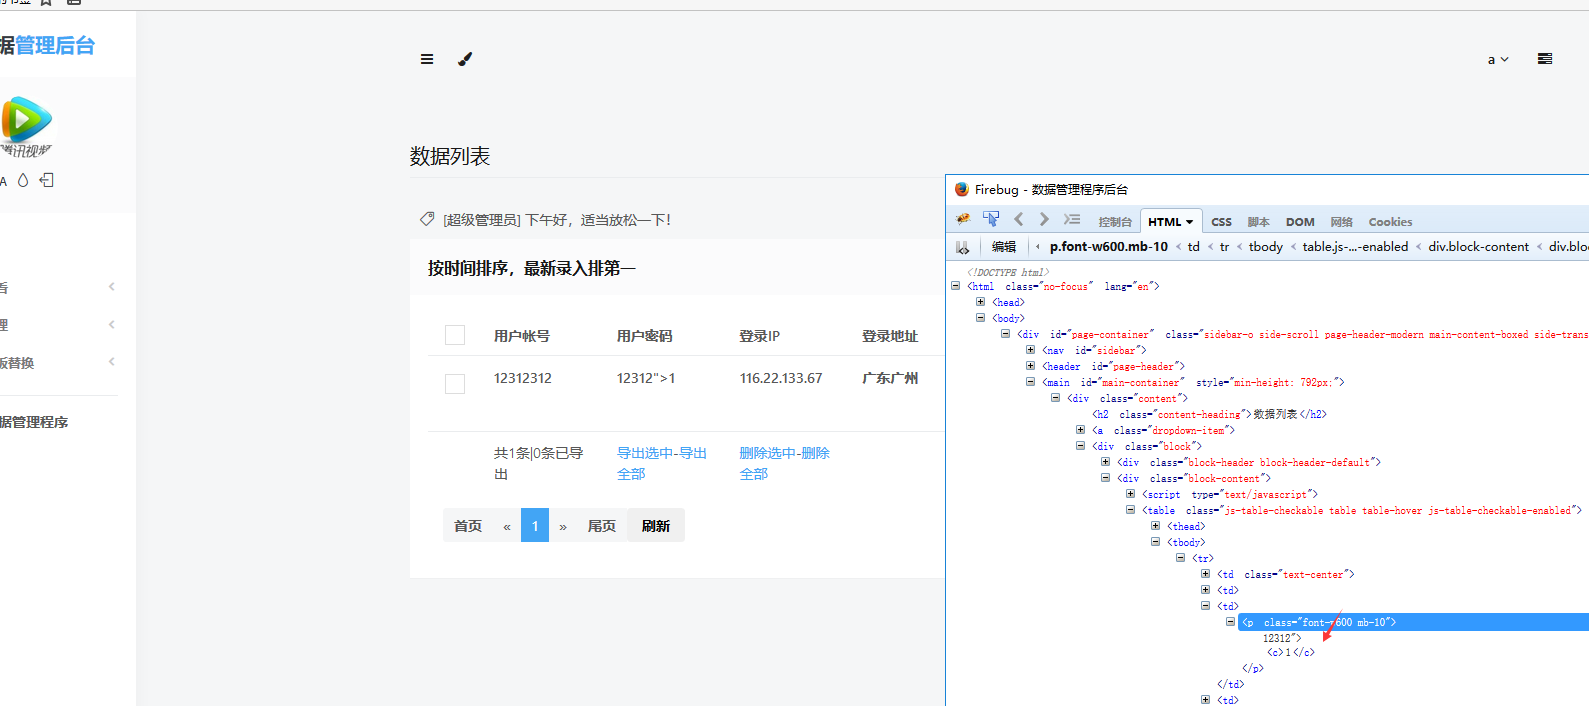Collapse the body node in Firebug
This screenshot has width=1589, height=706.
[x=980, y=318]
